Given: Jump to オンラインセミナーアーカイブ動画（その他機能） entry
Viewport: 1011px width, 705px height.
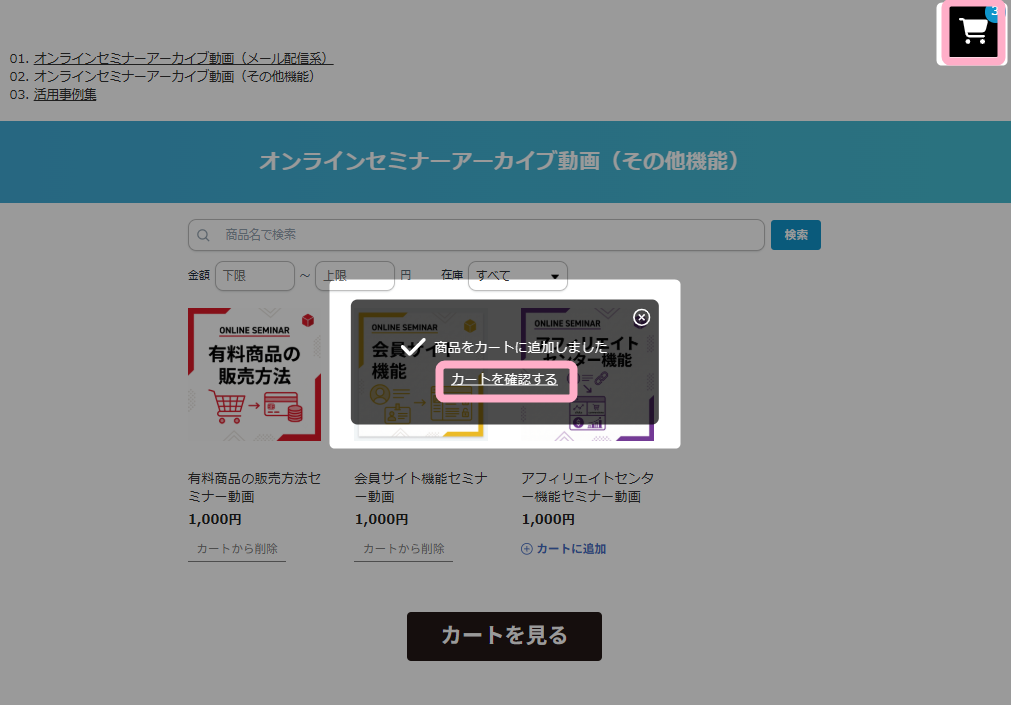Looking at the screenshot, I should click(174, 76).
